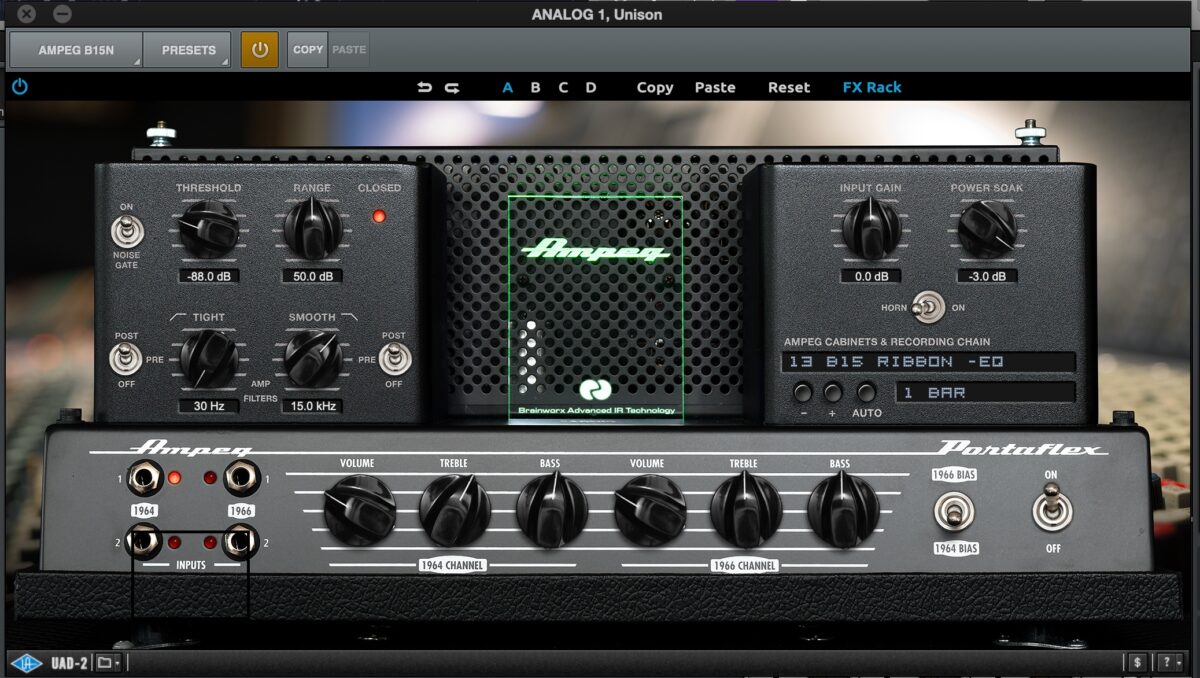Click the 1966 CHANNEL TREBLE knob
Screen dimensions: 1200x678
(746, 510)
